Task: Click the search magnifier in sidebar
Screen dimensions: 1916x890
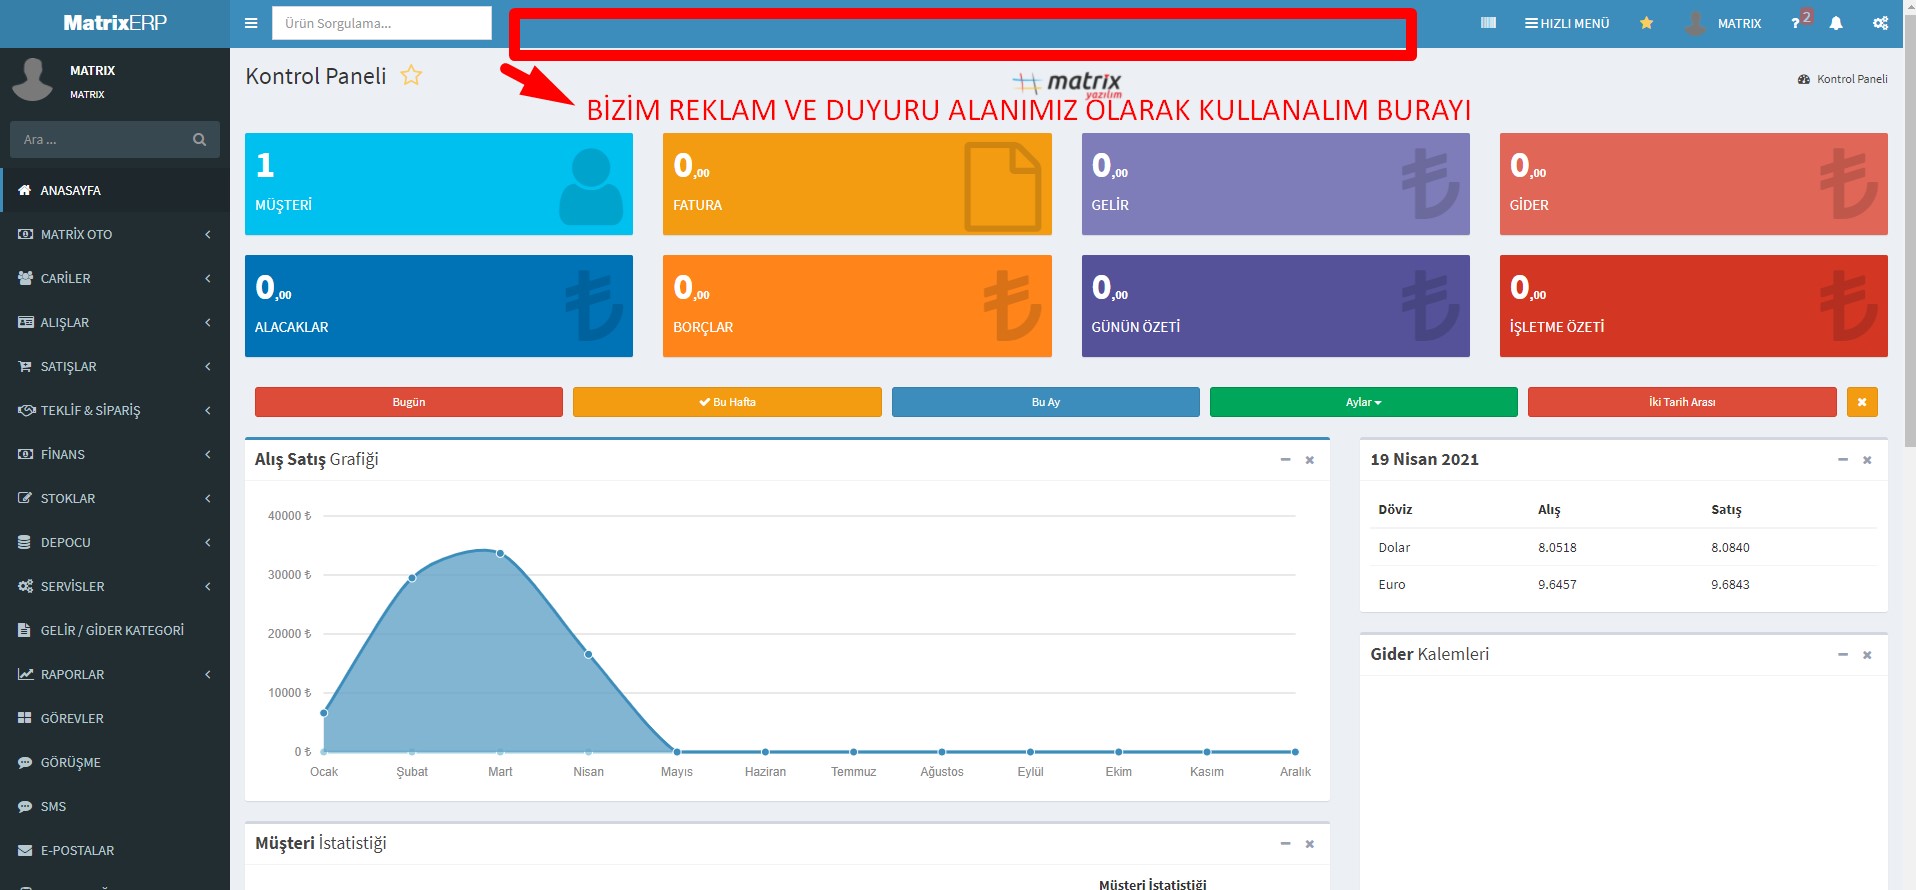Action: tap(199, 140)
